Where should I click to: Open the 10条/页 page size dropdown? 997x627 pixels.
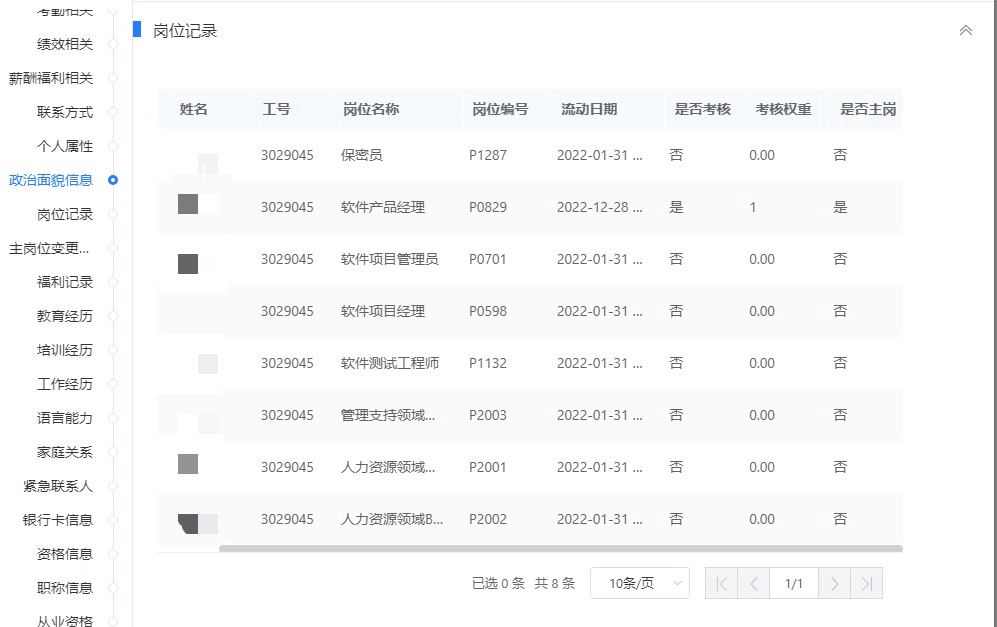pos(638,583)
